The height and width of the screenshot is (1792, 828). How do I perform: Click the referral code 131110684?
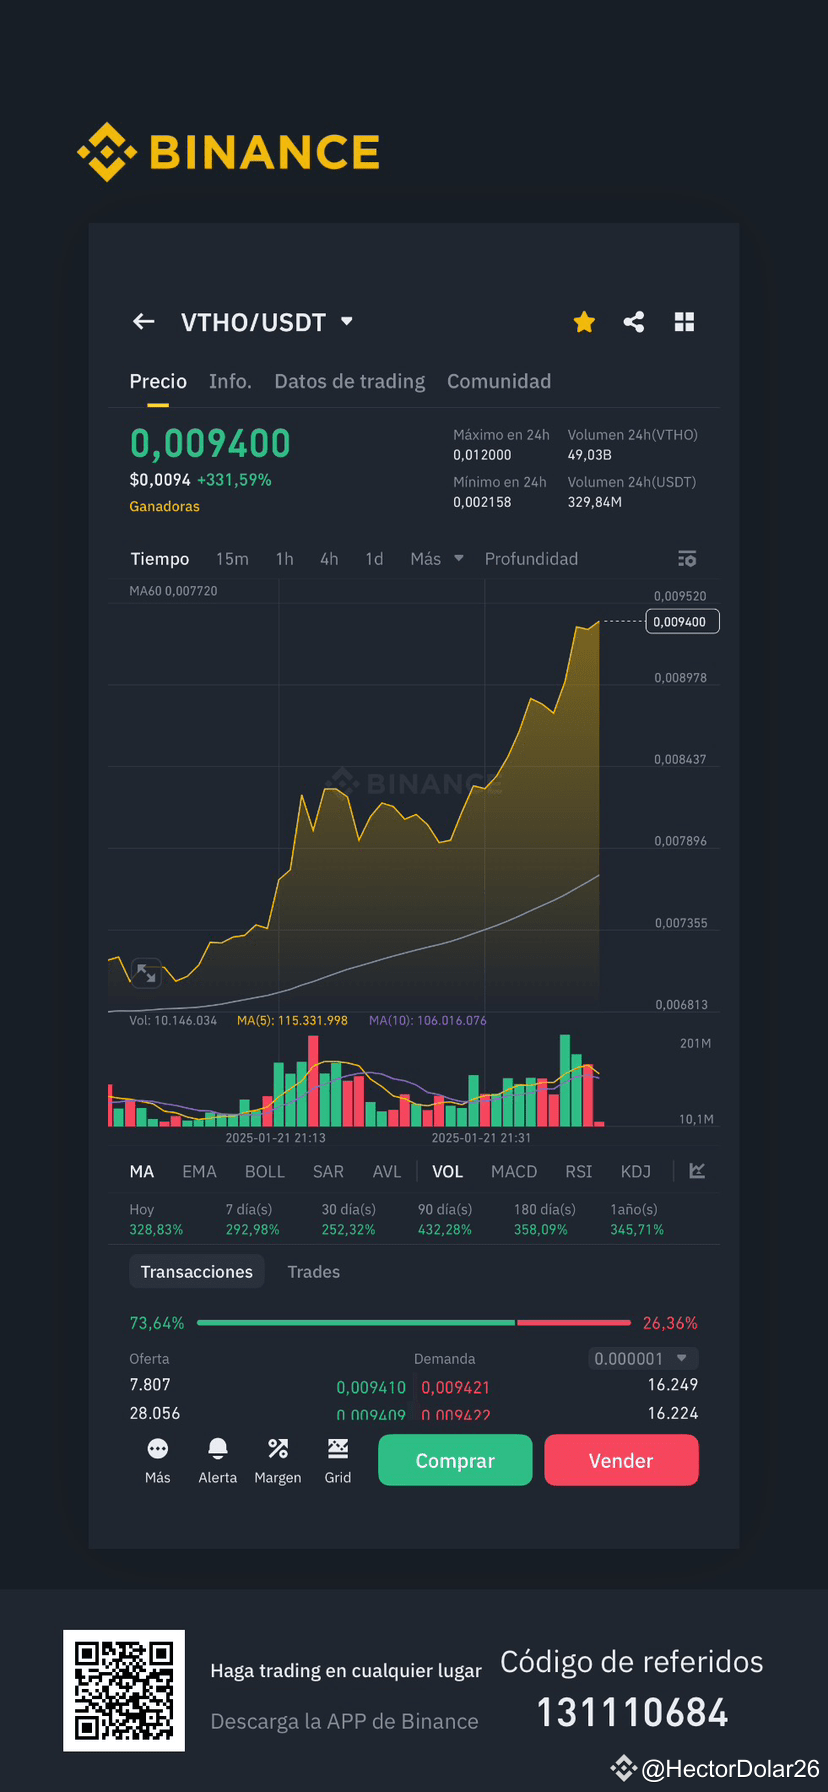(632, 1712)
